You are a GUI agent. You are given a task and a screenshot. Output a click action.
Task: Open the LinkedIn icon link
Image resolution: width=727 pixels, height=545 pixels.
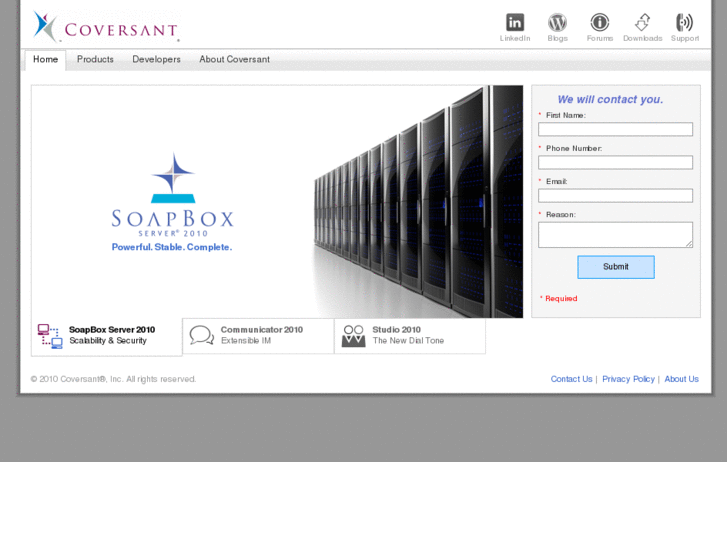515,22
